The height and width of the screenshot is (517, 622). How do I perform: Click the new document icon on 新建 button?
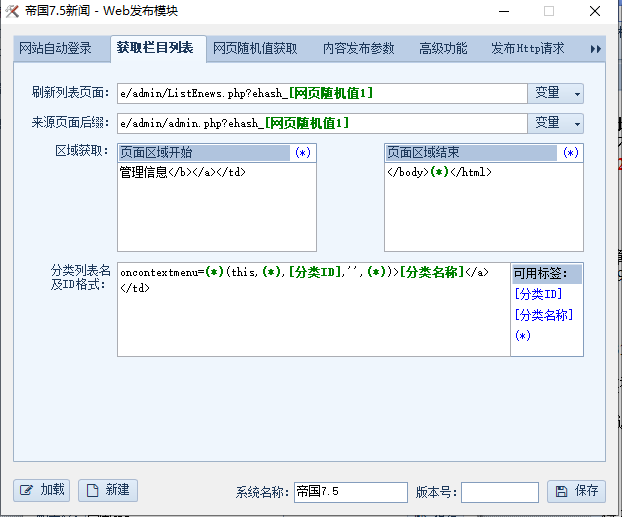coord(92,490)
